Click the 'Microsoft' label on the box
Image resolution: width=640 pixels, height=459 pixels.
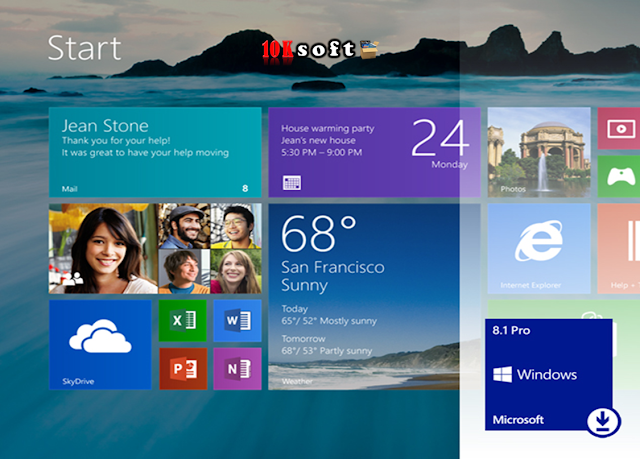click(x=518, y=419)
